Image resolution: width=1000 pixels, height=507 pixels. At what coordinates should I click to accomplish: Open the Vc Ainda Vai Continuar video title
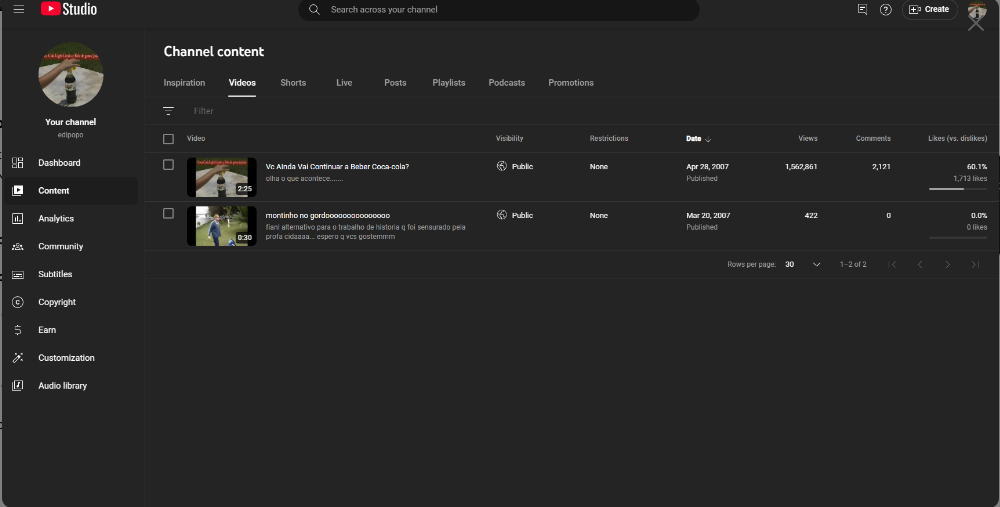[337, 166]
